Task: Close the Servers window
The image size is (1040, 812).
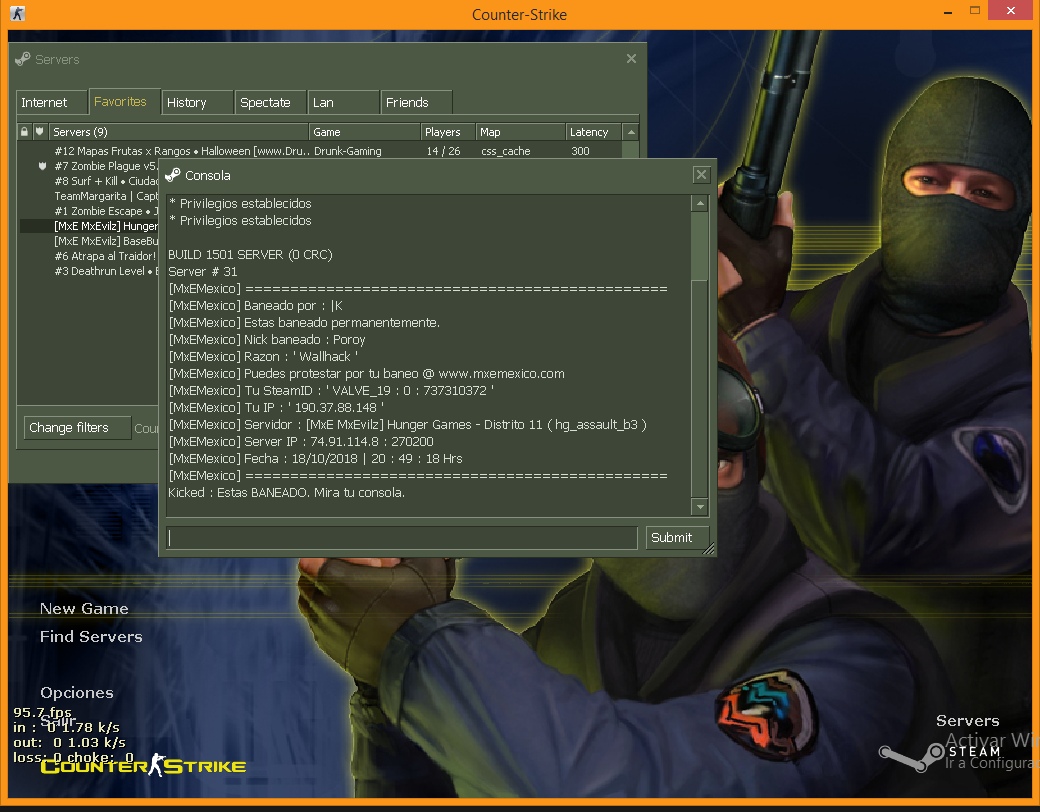Action: pos(631,59)
